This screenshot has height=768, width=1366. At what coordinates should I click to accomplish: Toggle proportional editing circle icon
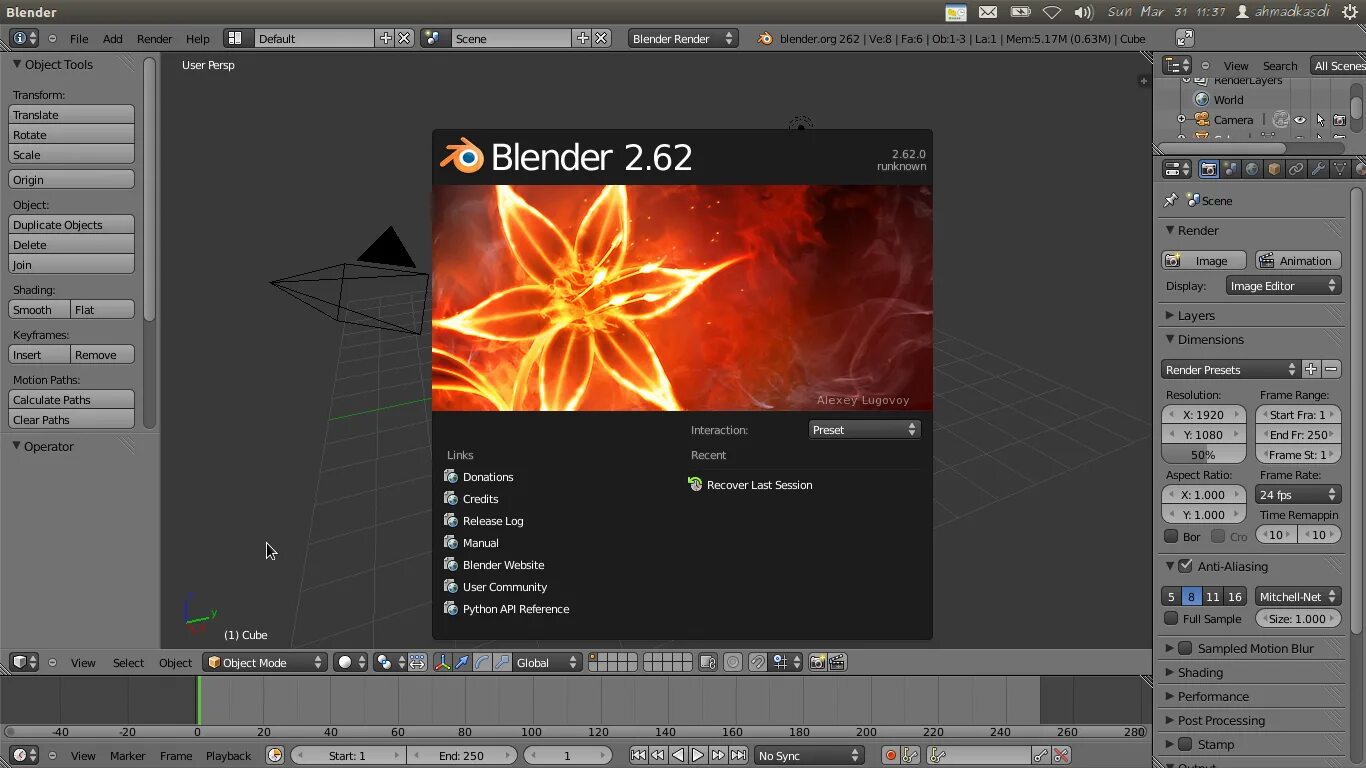pyautogui.click(x=733, y=662)
